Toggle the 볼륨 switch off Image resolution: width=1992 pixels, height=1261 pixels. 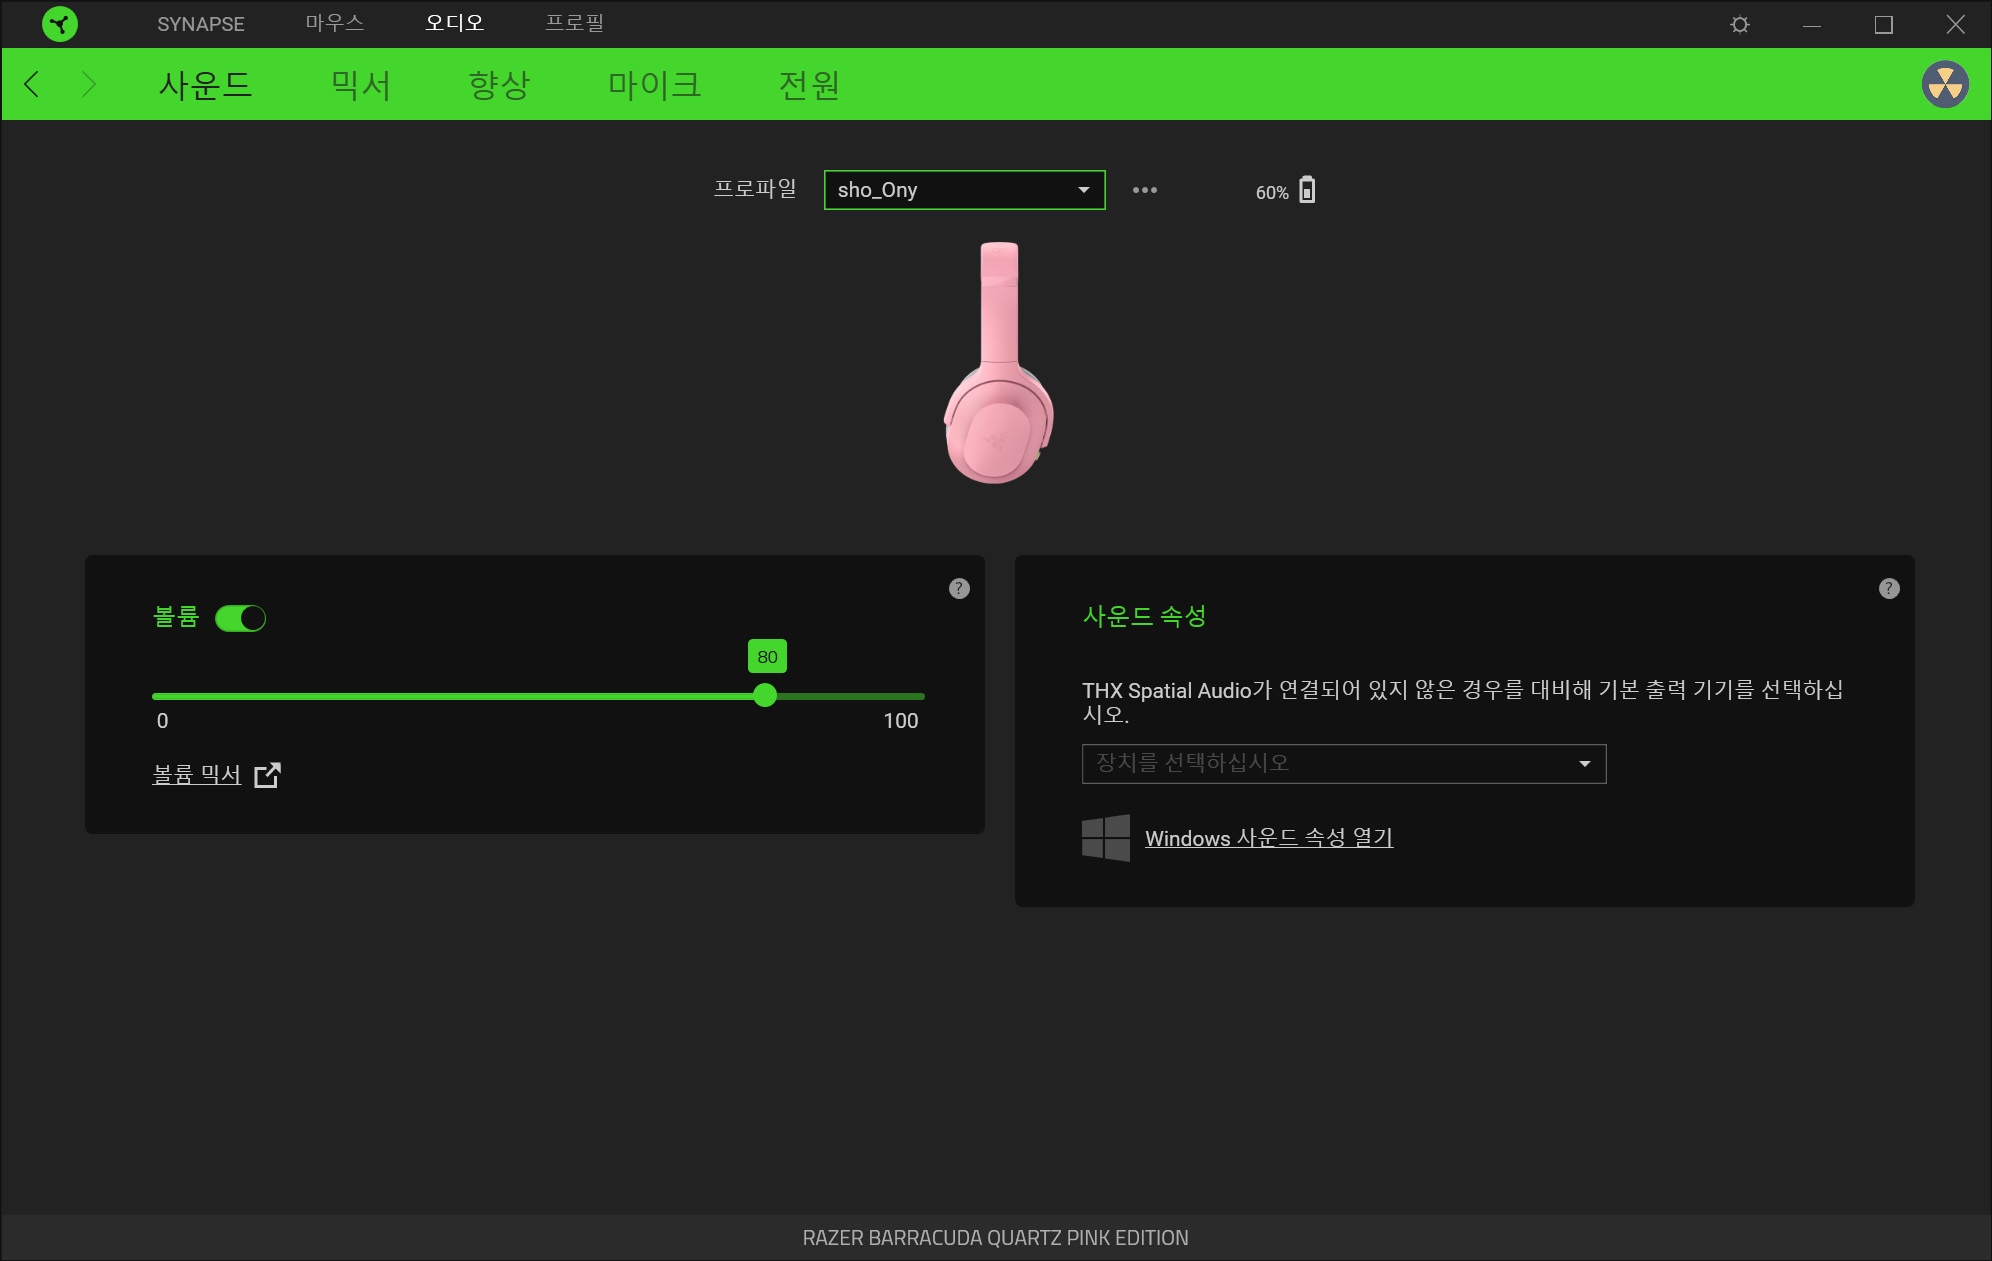(x=240, y=619)
